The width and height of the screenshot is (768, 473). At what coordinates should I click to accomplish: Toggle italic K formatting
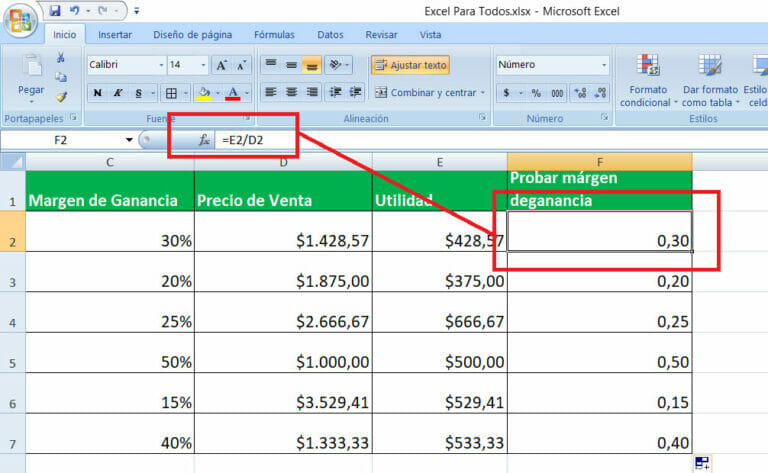(118, 93)
